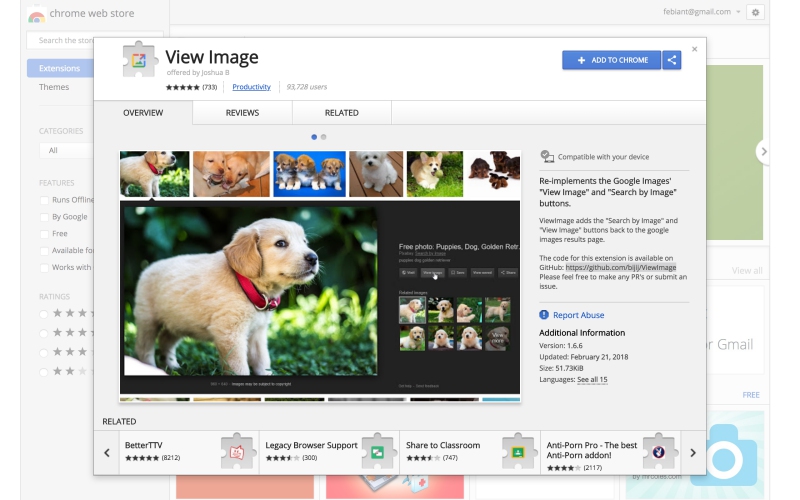Click the Share to Classroom extension icon
The image size is (800, 500).
point(519,451)
